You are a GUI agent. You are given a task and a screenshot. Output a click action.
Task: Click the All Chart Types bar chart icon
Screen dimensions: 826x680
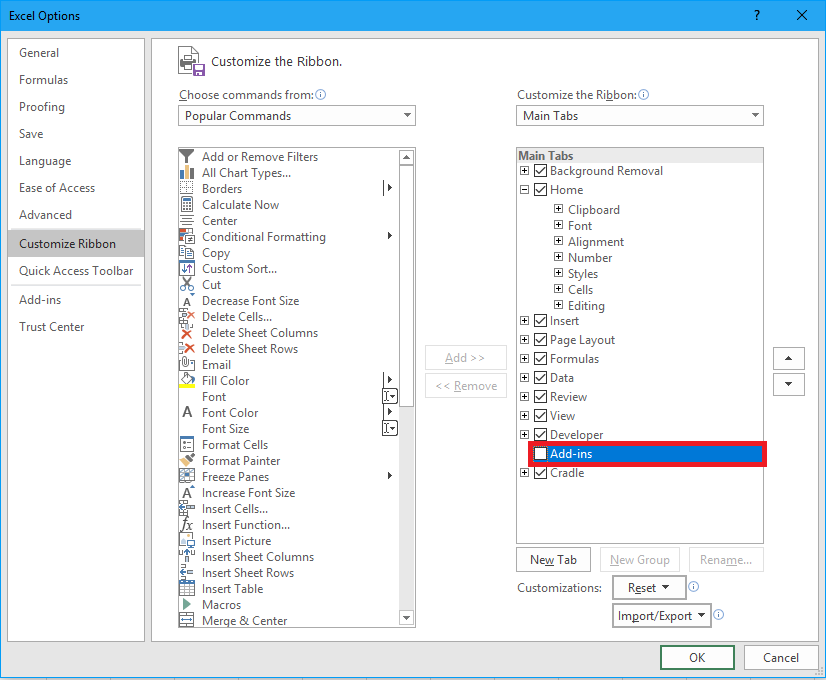[x=186, y=173]
